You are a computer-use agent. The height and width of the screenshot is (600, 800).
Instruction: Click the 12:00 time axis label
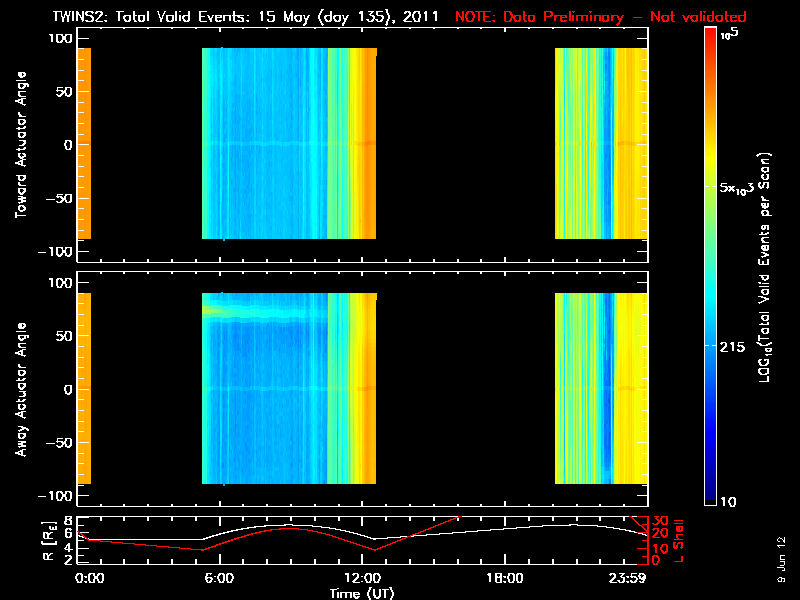click(x=363, y=578)
